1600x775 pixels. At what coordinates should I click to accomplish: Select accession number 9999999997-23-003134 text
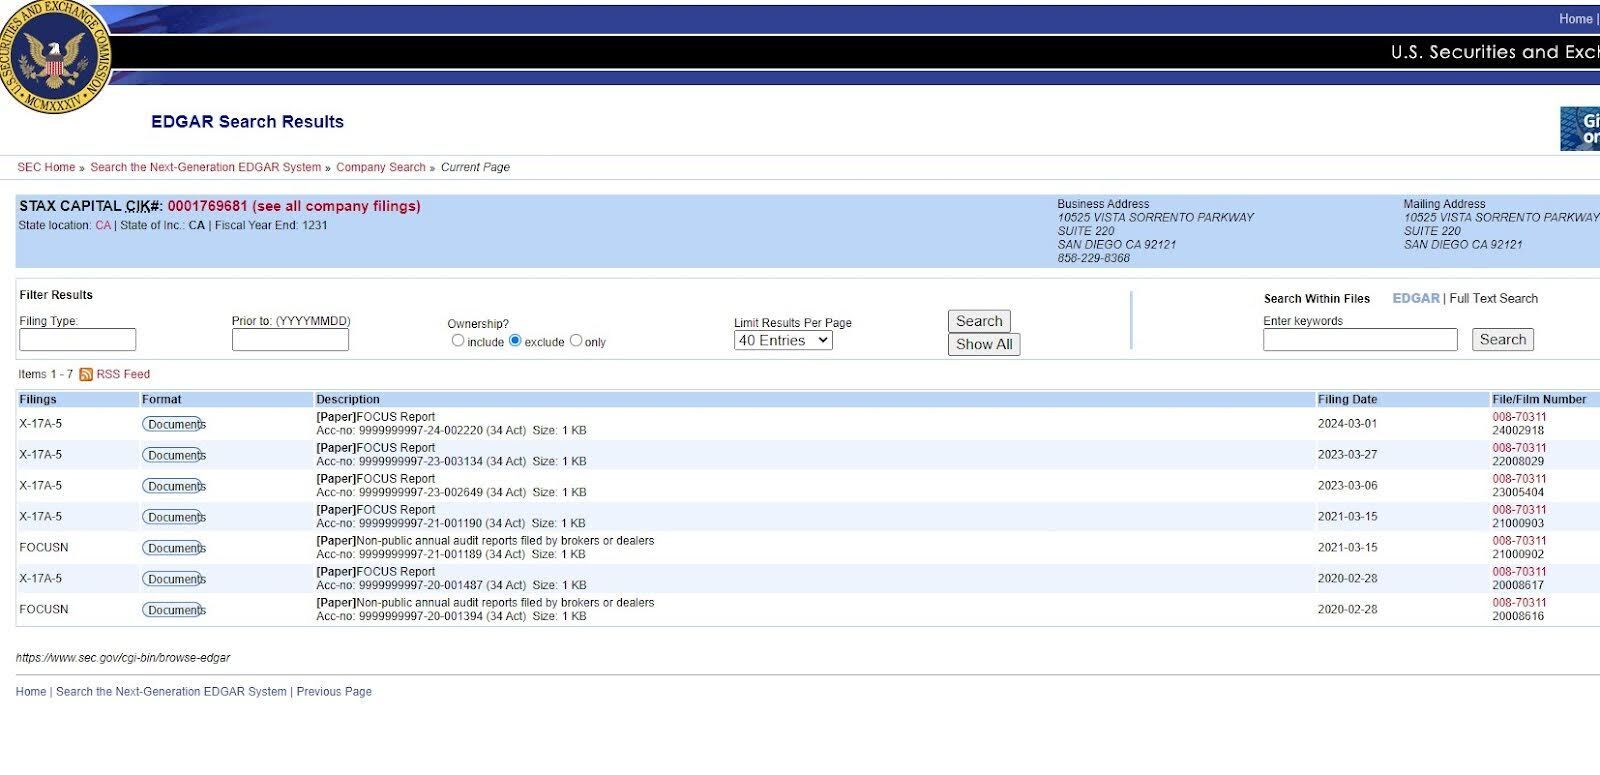(x=420, y=462)
